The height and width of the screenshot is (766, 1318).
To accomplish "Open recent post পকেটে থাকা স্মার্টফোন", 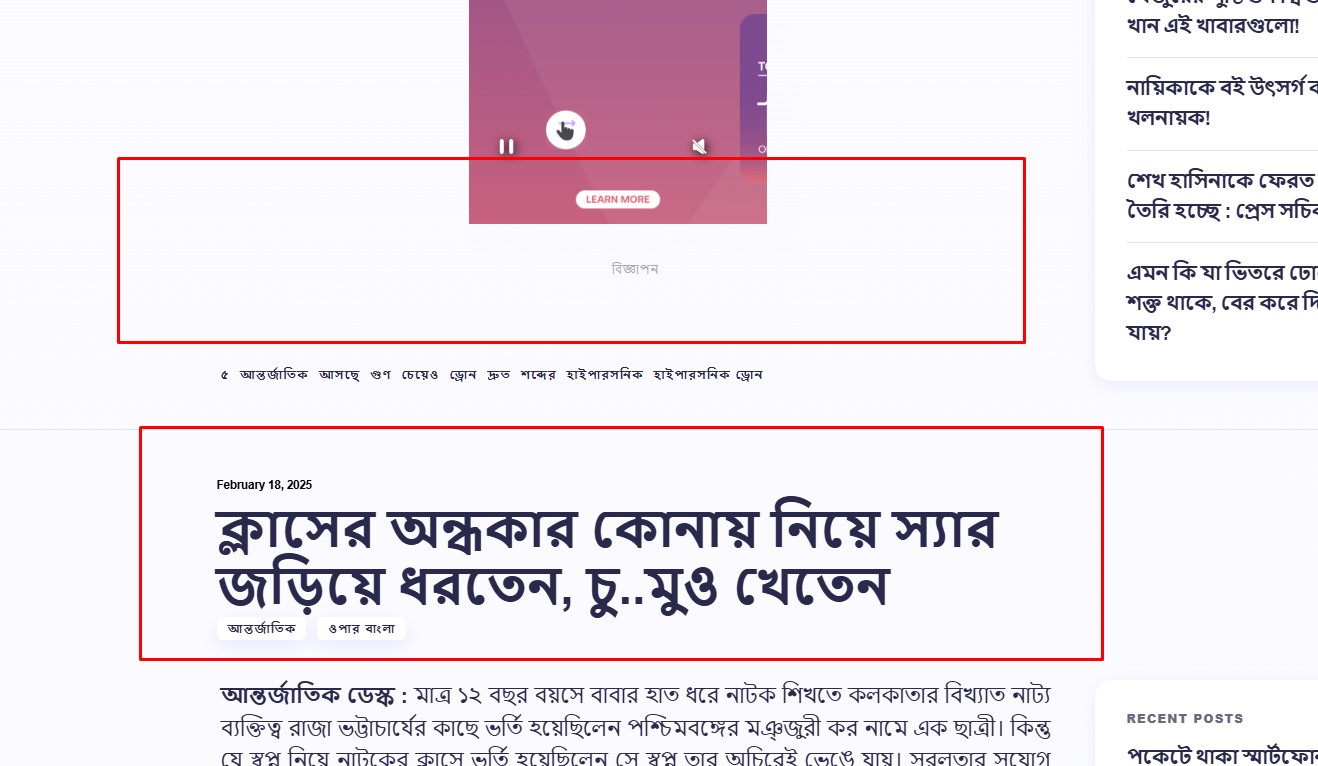I will pos(1222,754).
